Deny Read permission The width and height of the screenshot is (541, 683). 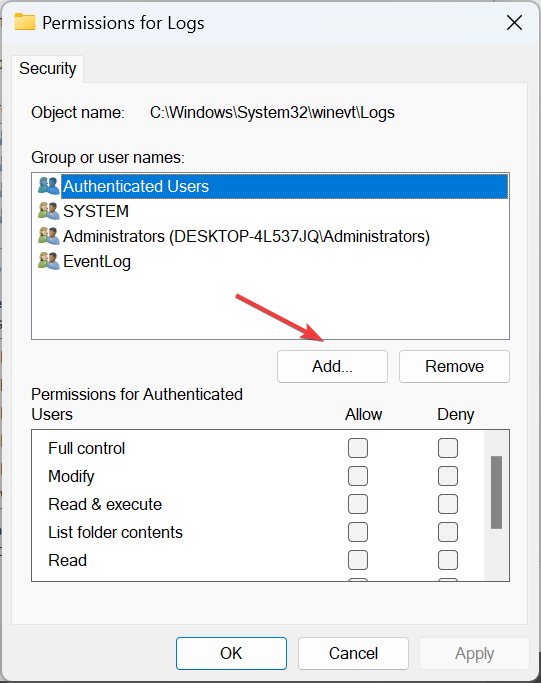(x=448, y=560)
